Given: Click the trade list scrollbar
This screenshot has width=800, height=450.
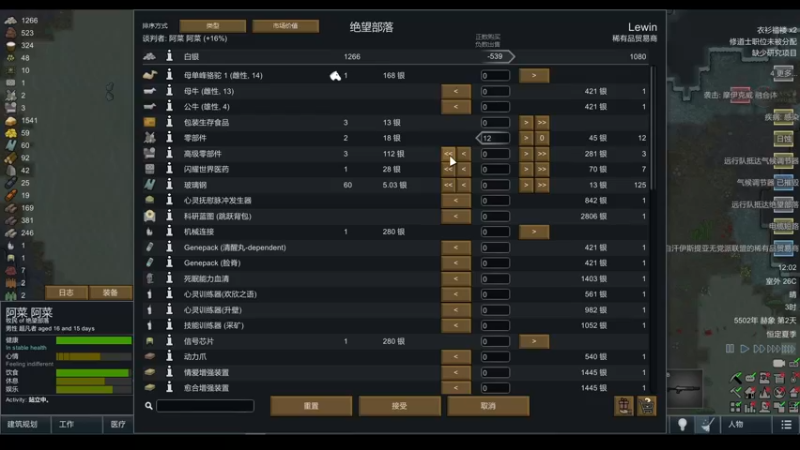Looking at the screenshot, I should [x=653, y=128].
